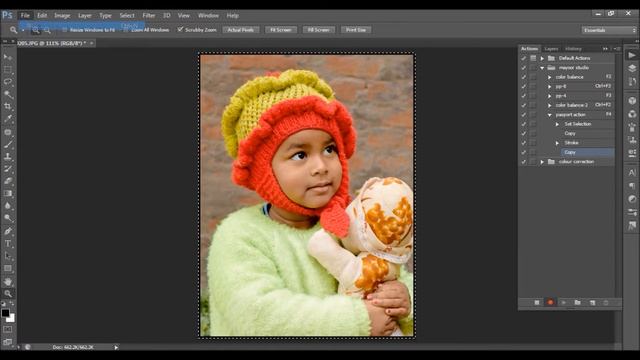Toggle dialog box for Default Actions

[533, 58]
